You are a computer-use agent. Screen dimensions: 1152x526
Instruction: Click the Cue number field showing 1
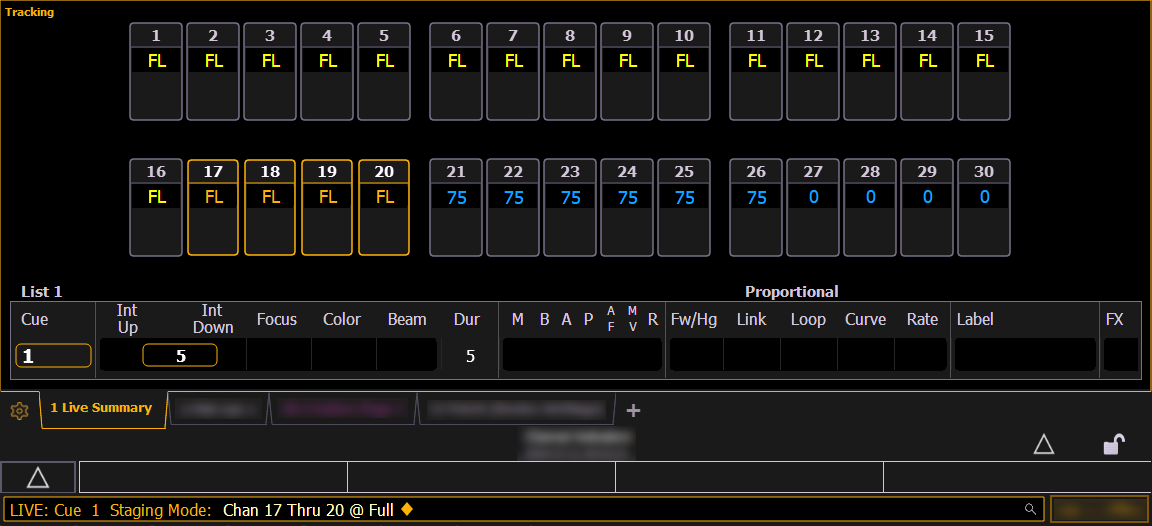(x=53, y=356)
